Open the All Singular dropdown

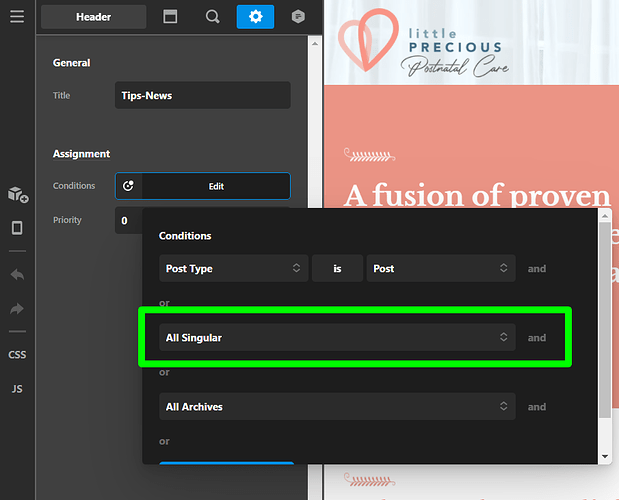(338, 337)
